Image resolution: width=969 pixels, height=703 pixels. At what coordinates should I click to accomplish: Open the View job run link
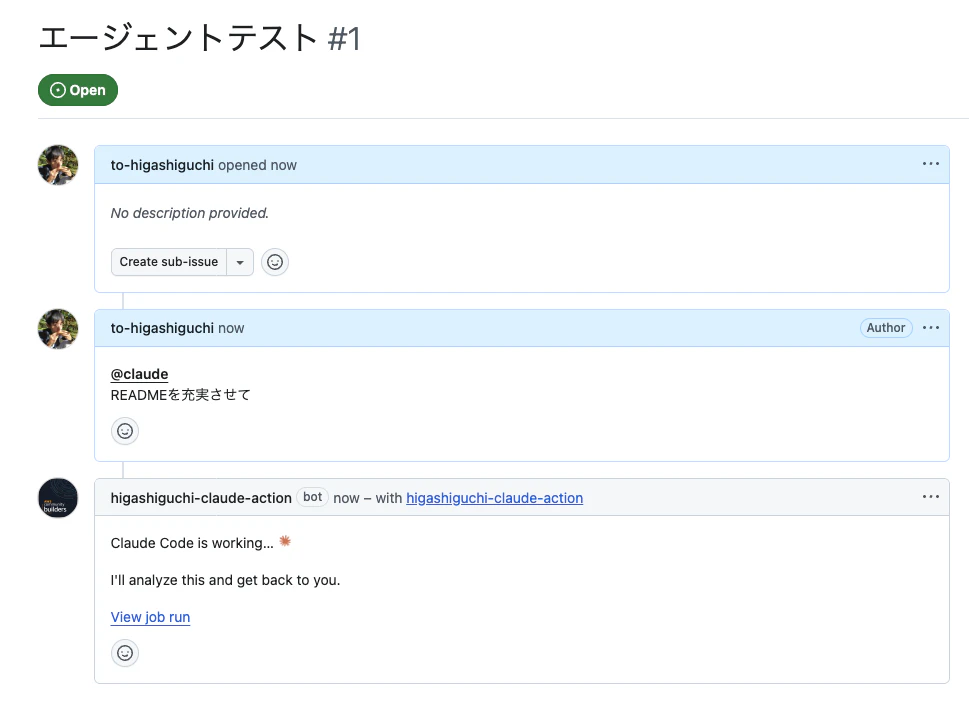click(149, 617)
